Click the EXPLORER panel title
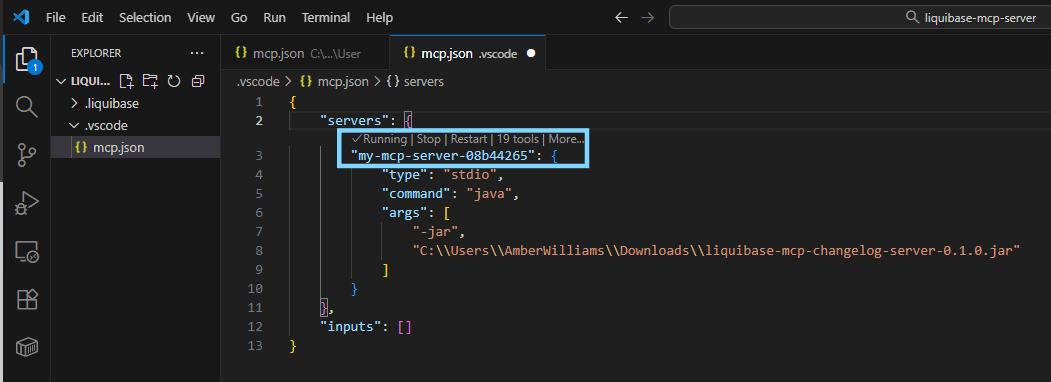The width and height of the screenshot is (1051, 382). (x=96, y=53)
